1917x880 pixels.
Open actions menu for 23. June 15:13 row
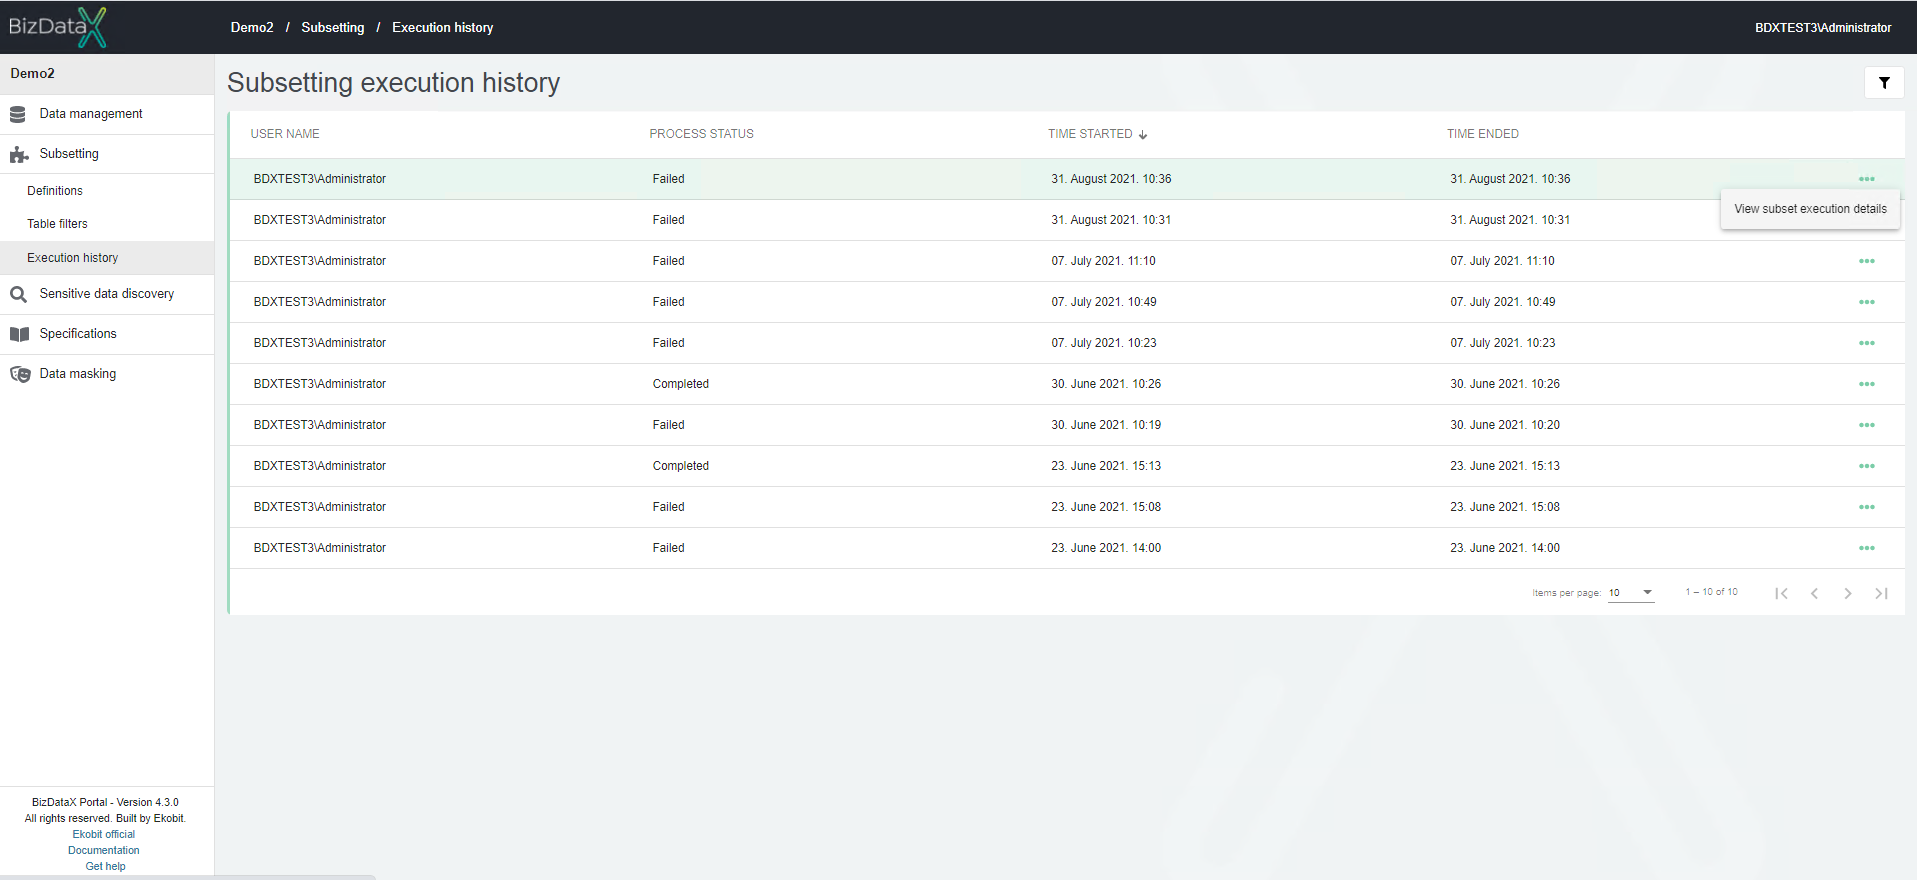(1867, 466)
